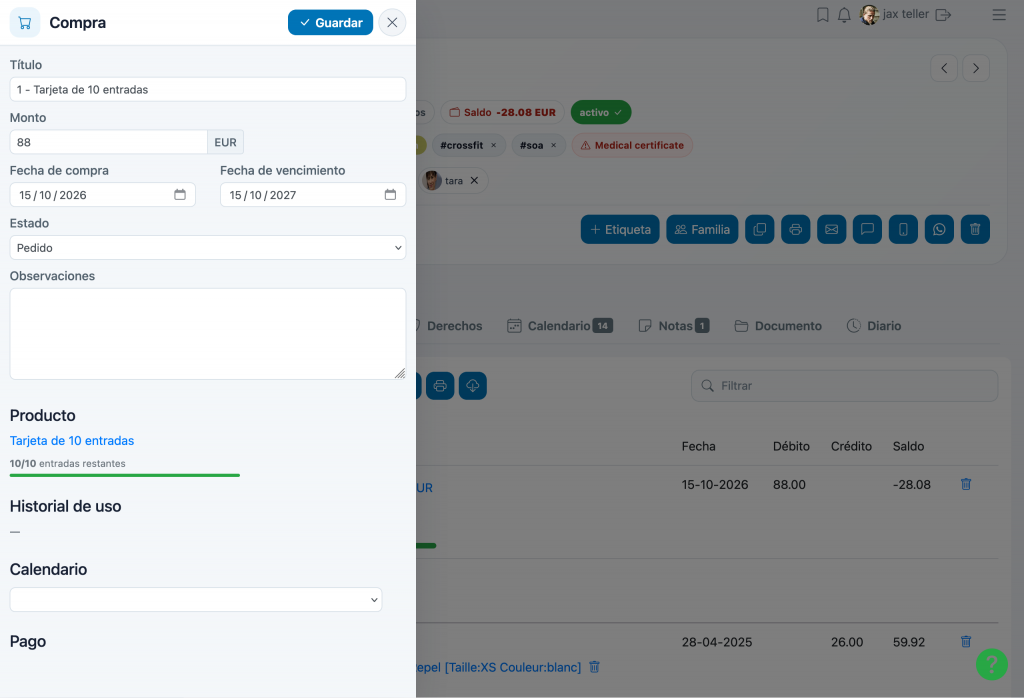Click the chat message icon button
This screenshot has height=698, width=1024.
point(867,229)
